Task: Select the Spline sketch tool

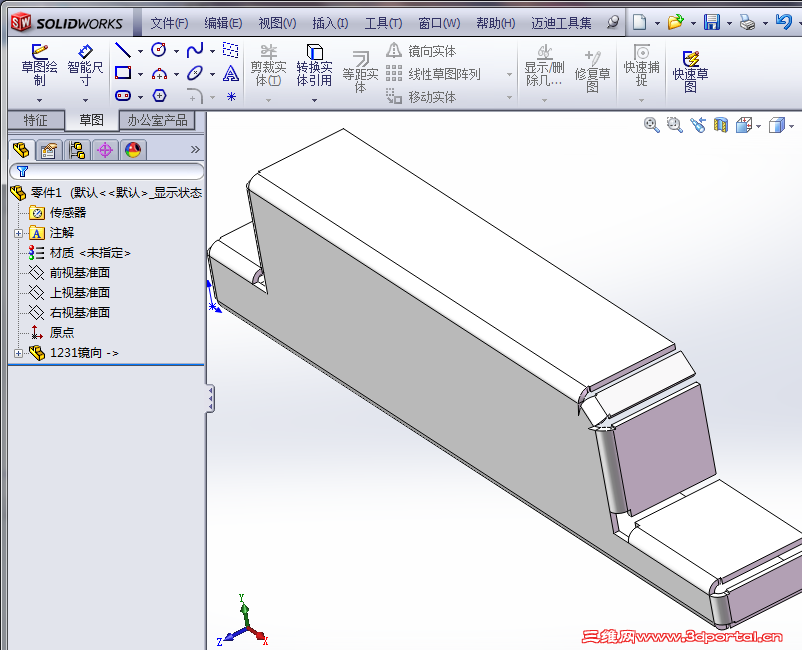Action: pyautogui.click(x=195, y=50)
